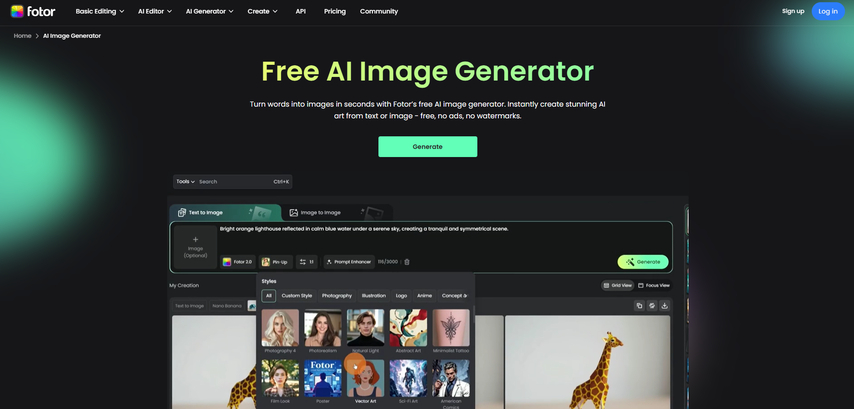Switch to Image to Image tab

337,212
